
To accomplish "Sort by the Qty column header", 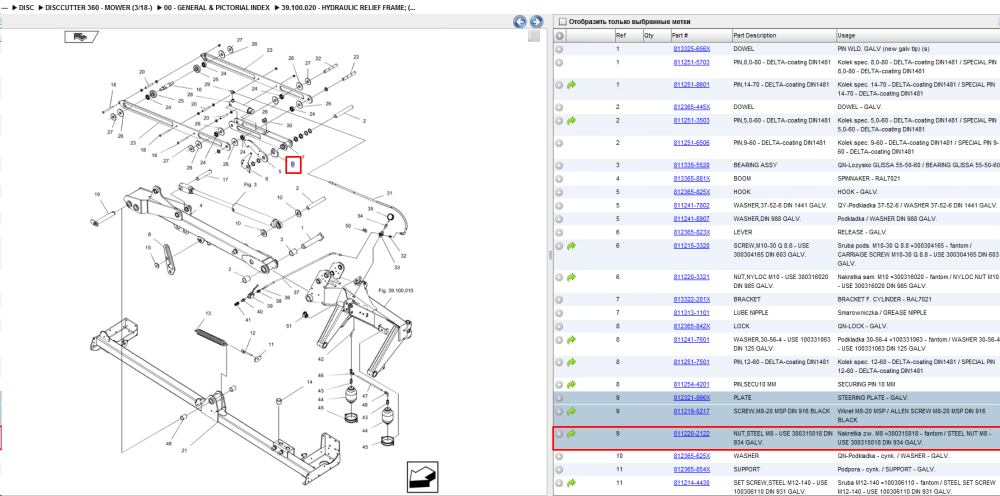I will click(x=656, y=36).
